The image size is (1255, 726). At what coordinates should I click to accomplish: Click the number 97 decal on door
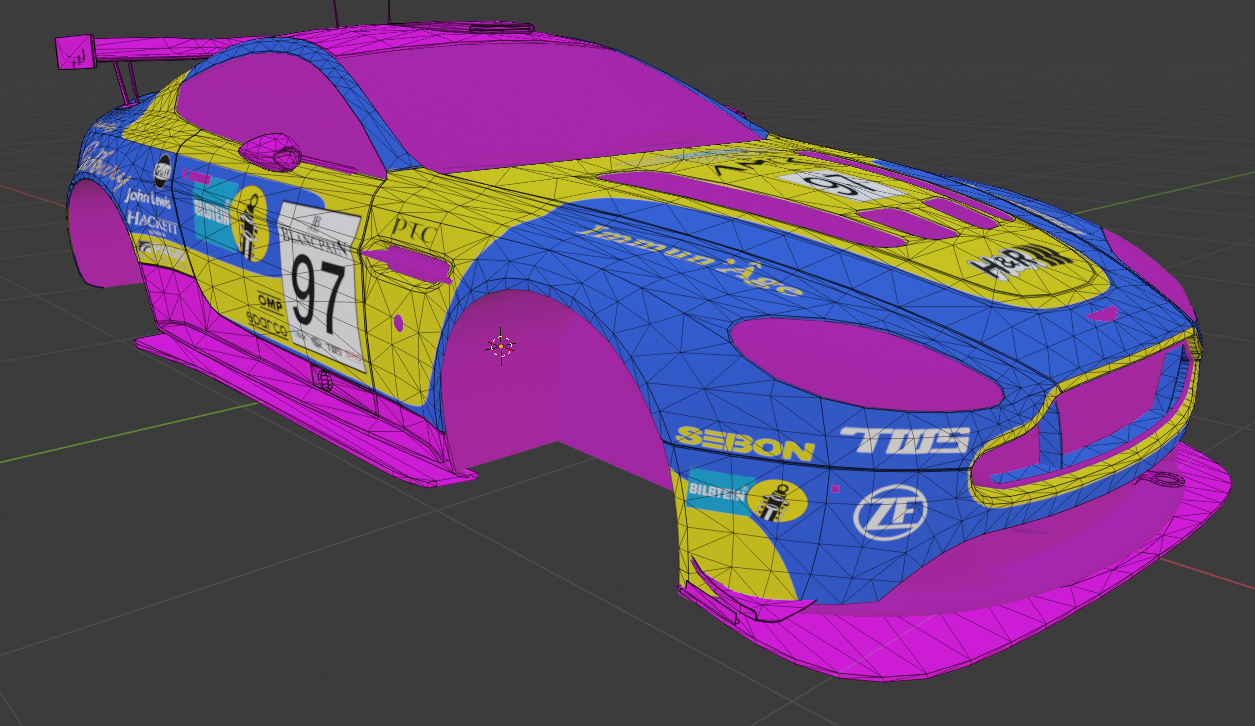pos(318,294)
